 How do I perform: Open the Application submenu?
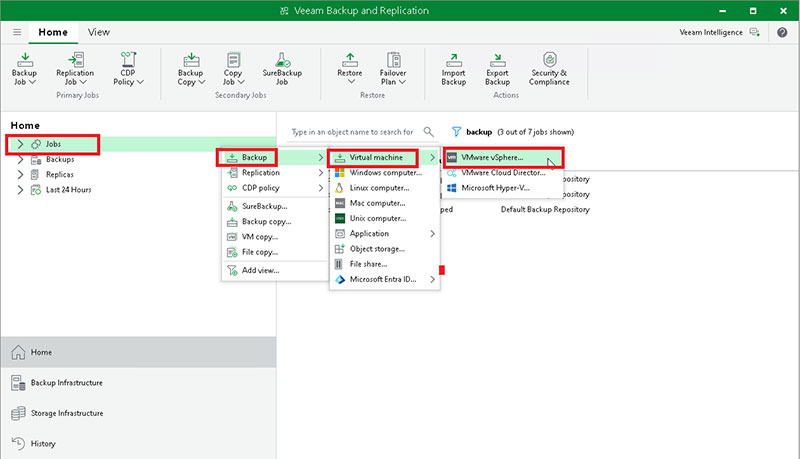point(384,234)
